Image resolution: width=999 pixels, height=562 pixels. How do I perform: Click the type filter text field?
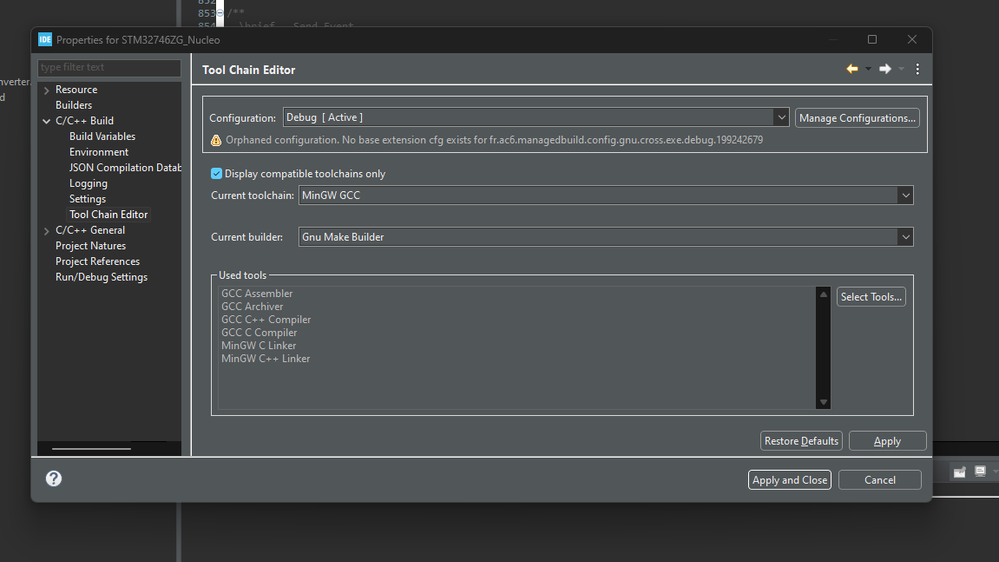tap(109, 68)
